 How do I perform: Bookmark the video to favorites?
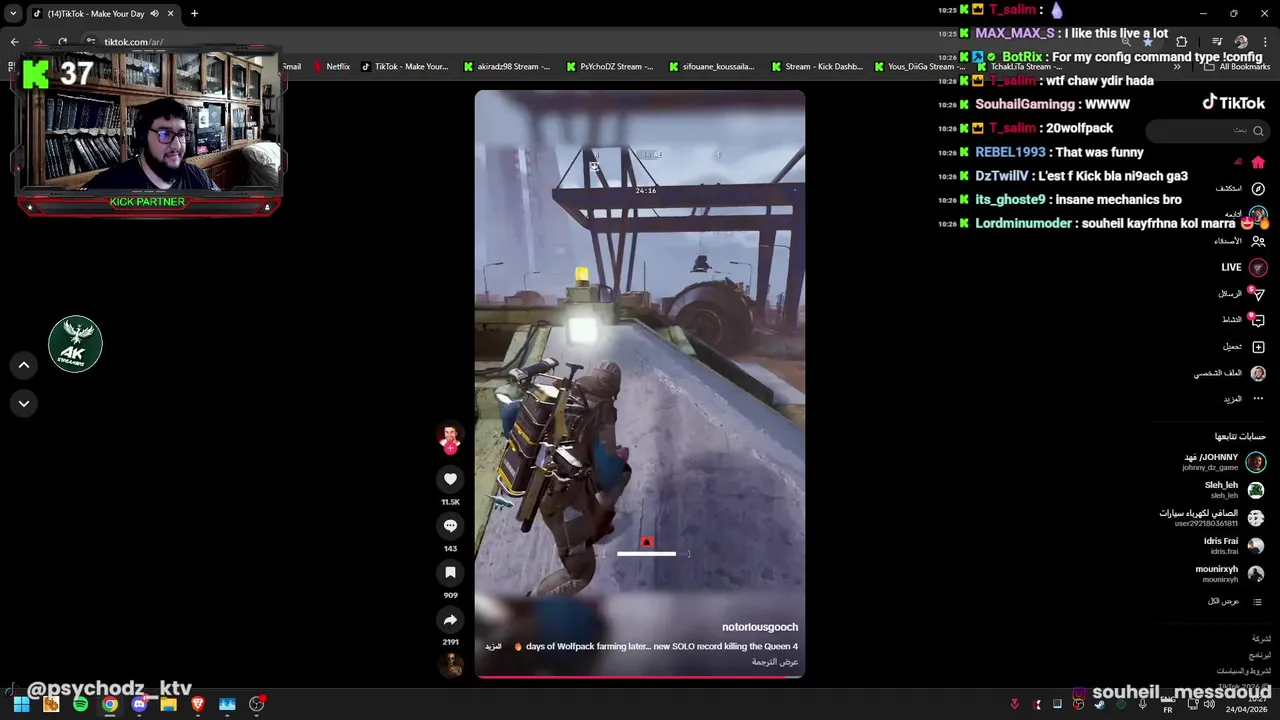[x=450, y=572]
